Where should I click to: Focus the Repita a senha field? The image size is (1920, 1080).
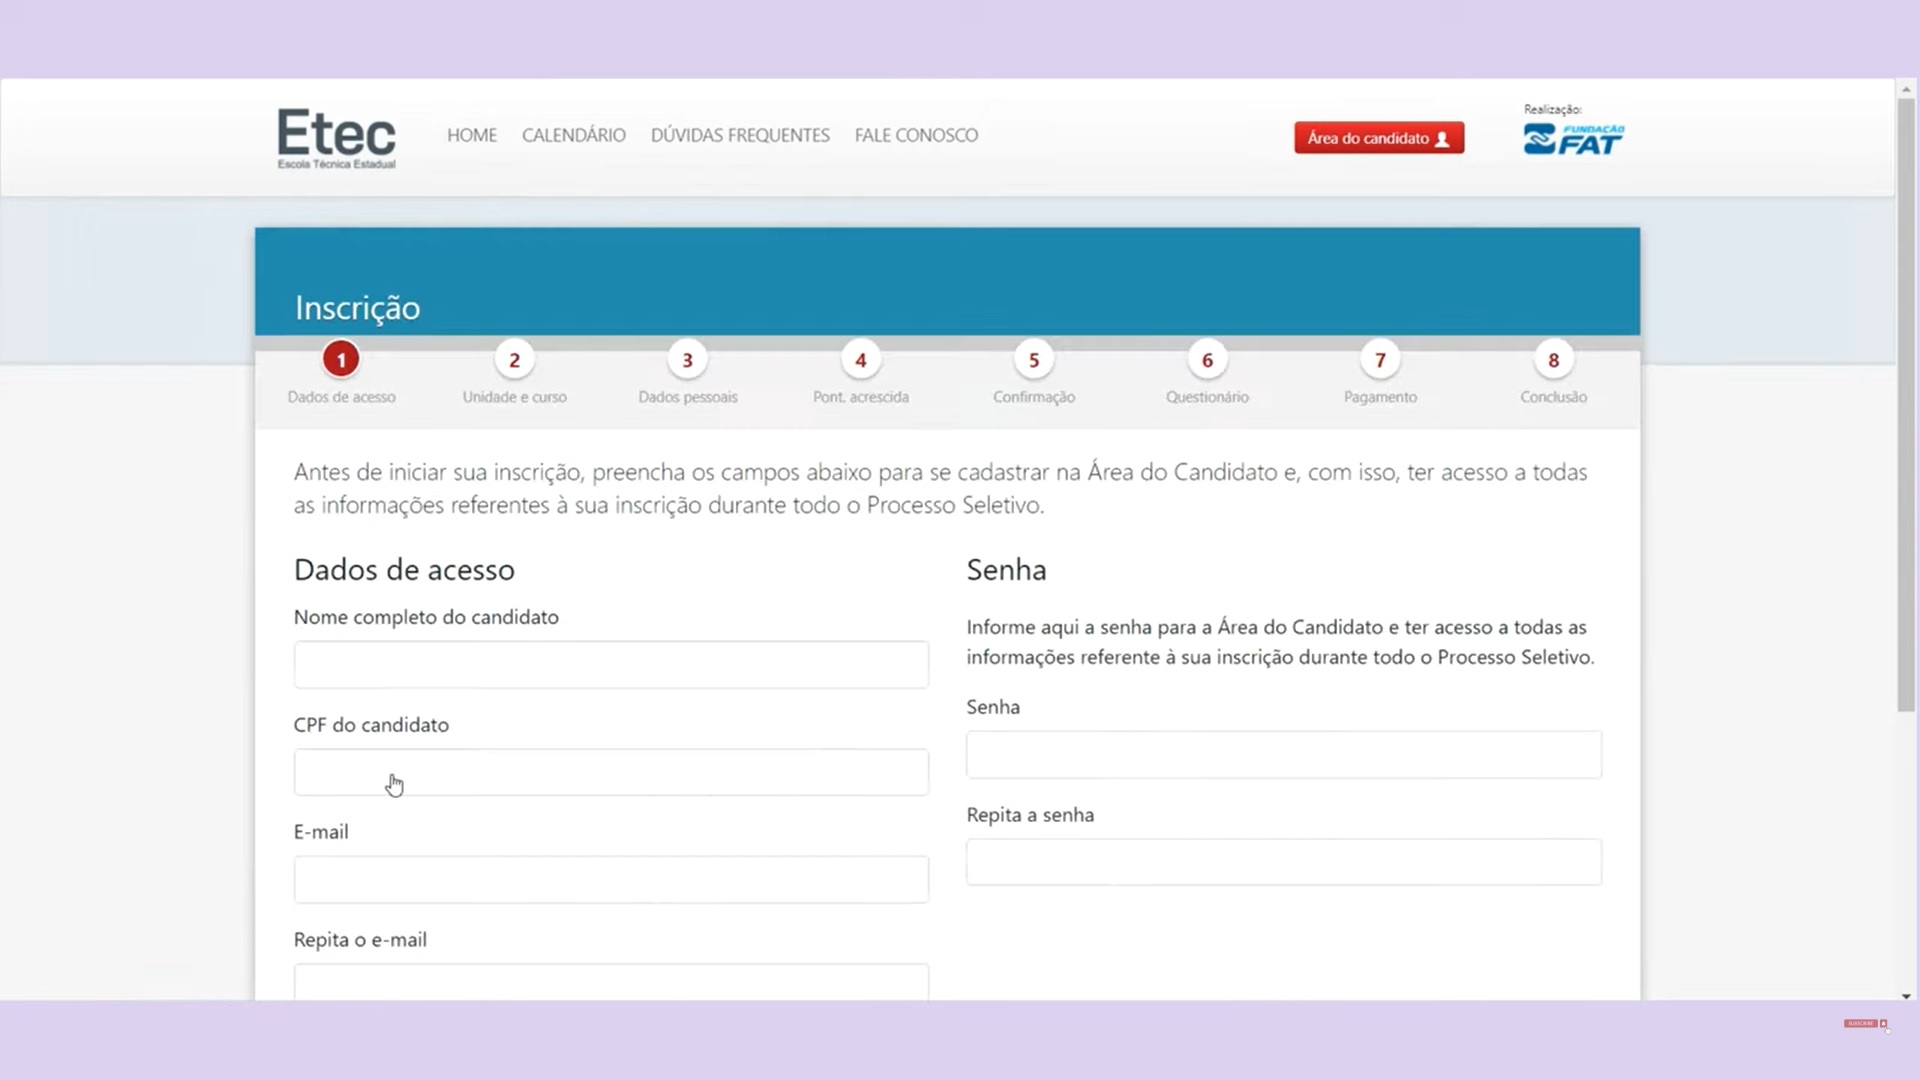coord(1284,861)
